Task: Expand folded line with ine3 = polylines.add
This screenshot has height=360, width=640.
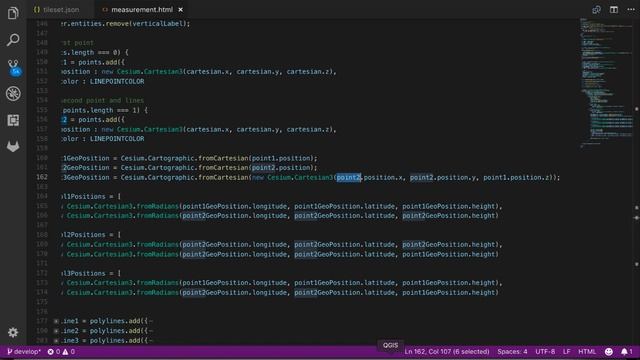Action: [56, 341]
